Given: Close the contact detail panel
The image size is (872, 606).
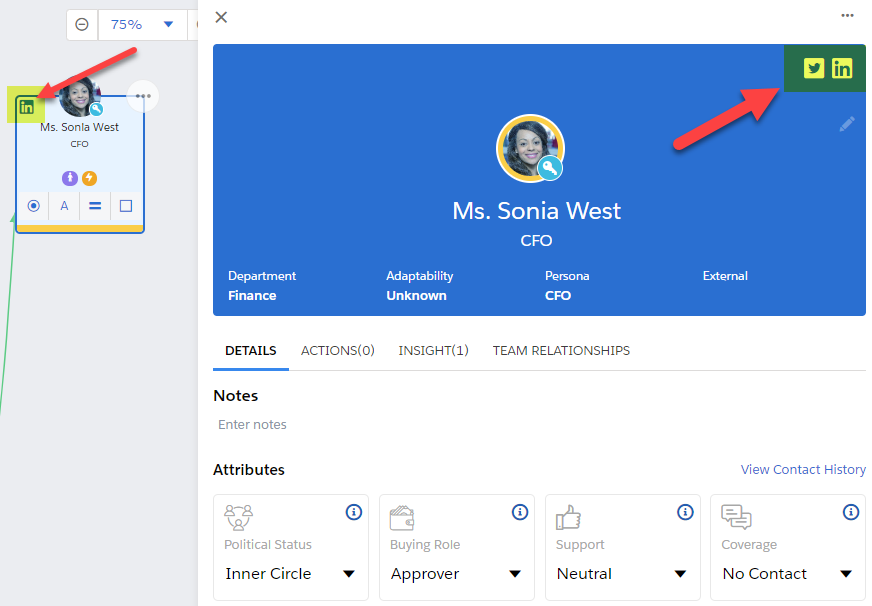Looking at the screenshot, I should tap(221, 17).
